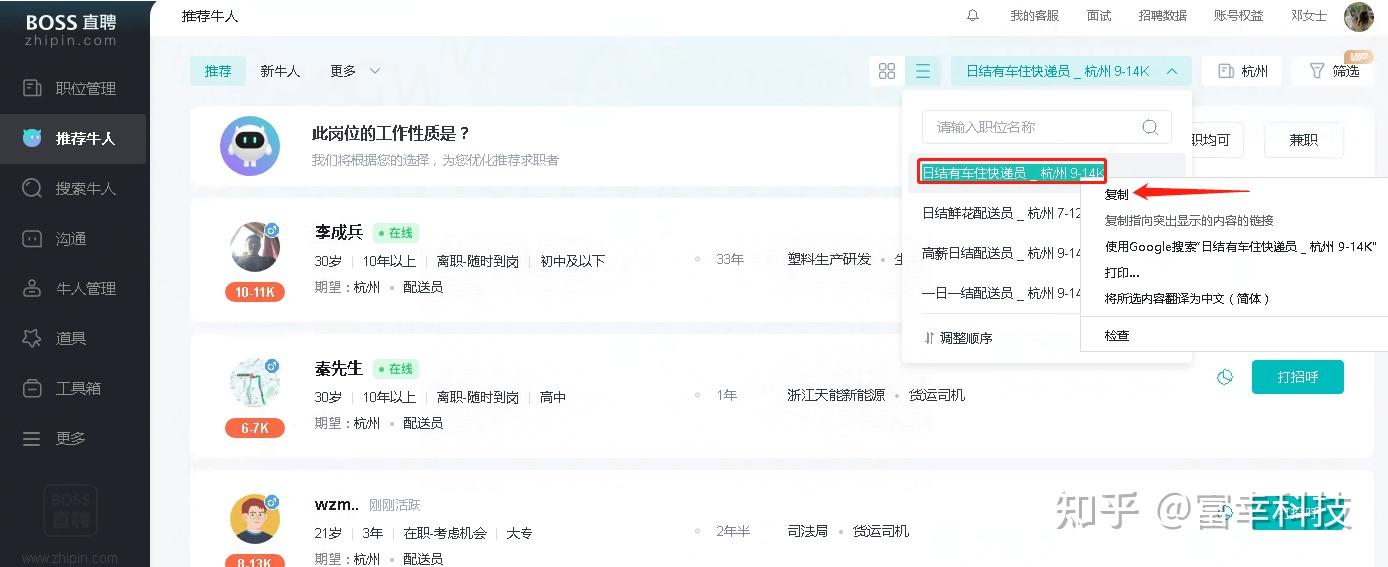Choose 一日一结配送员 job option
Screen dimensions: 1388x567
tap(1002, 293)
